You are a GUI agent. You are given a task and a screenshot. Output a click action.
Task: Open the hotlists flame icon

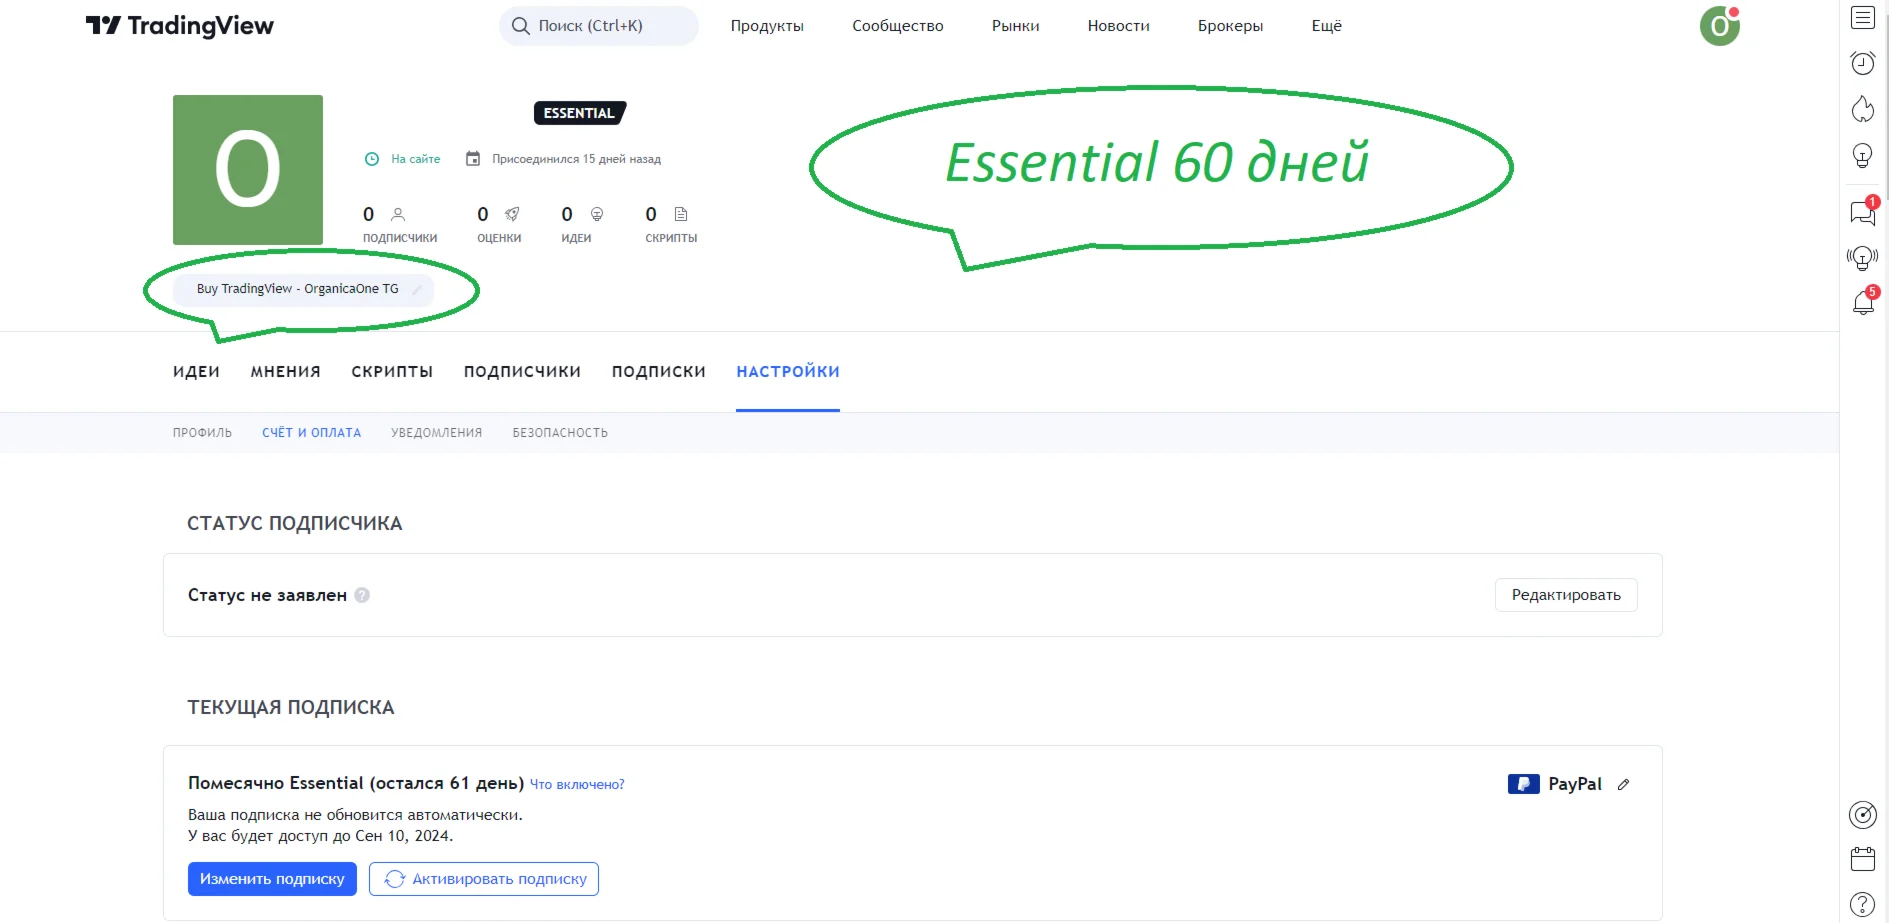click(1862, 109)
